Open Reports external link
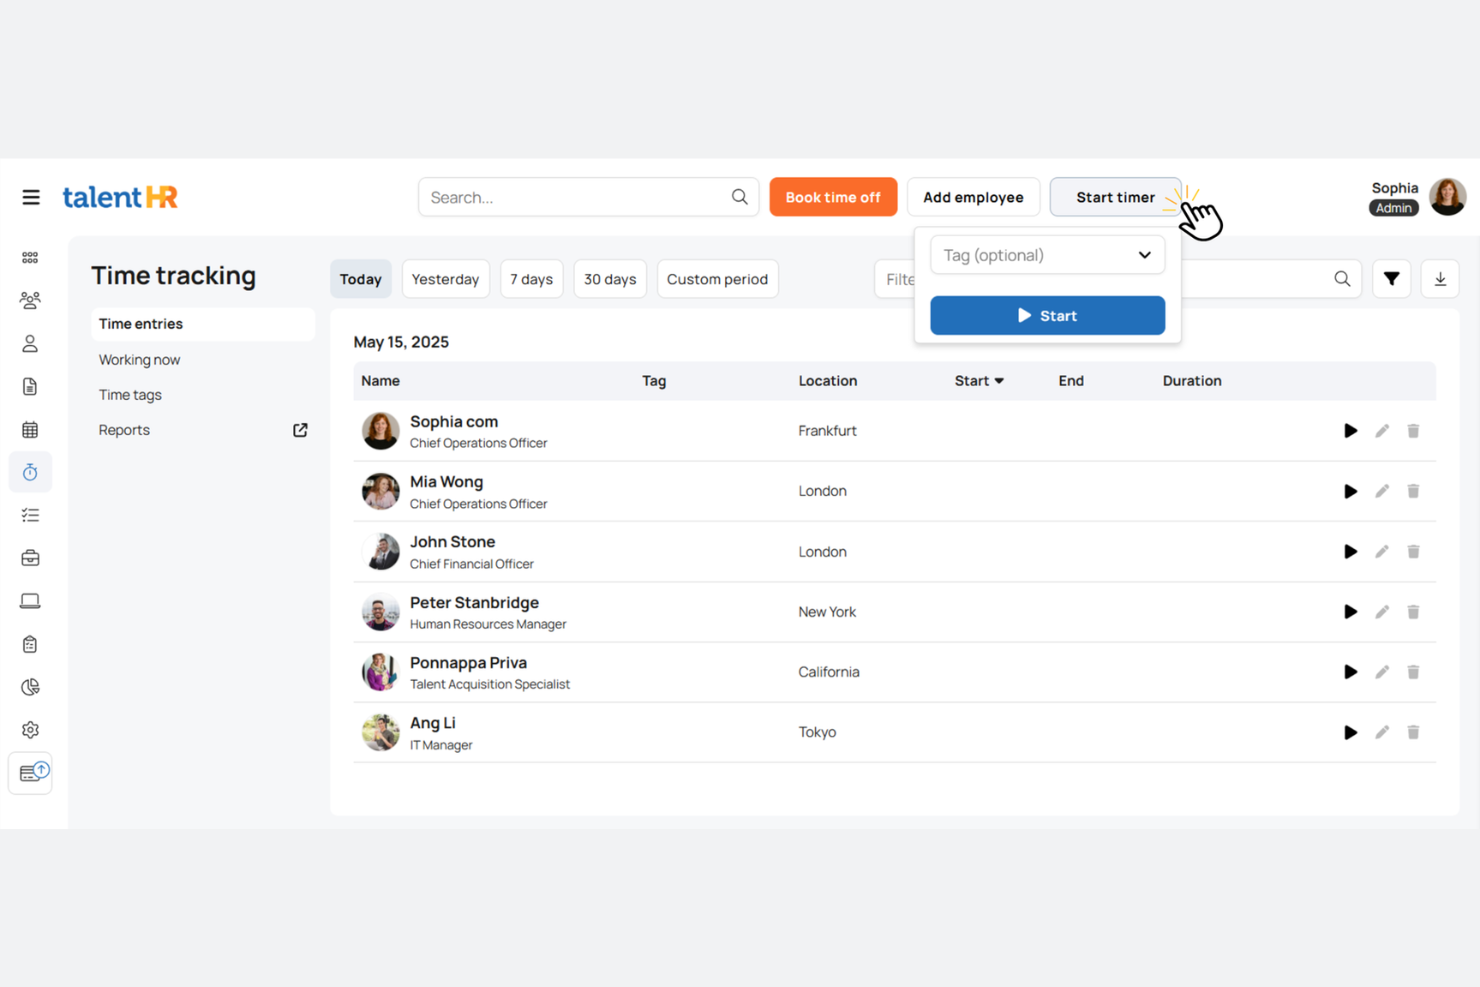This screenshot has height=987, width=1480. (300, 430)
